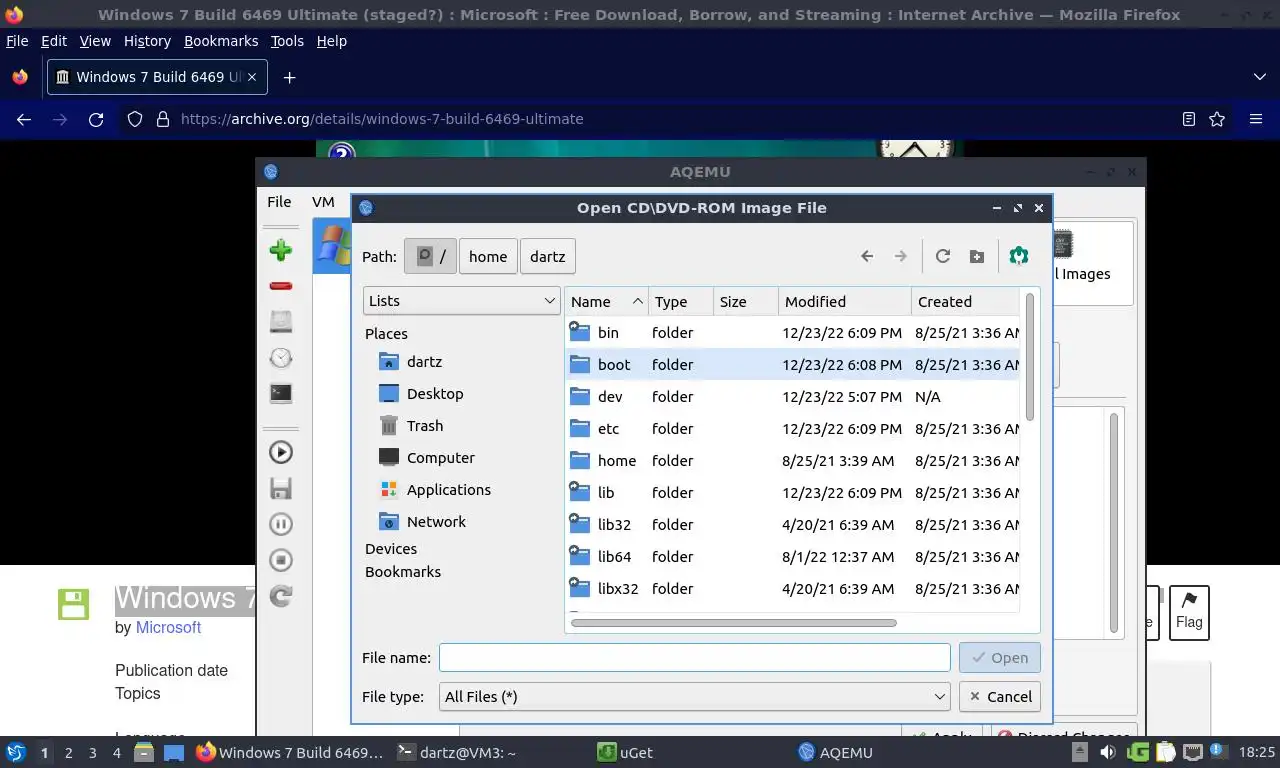Click the green plus Add VM icon in AQEMU

[281, 250]
